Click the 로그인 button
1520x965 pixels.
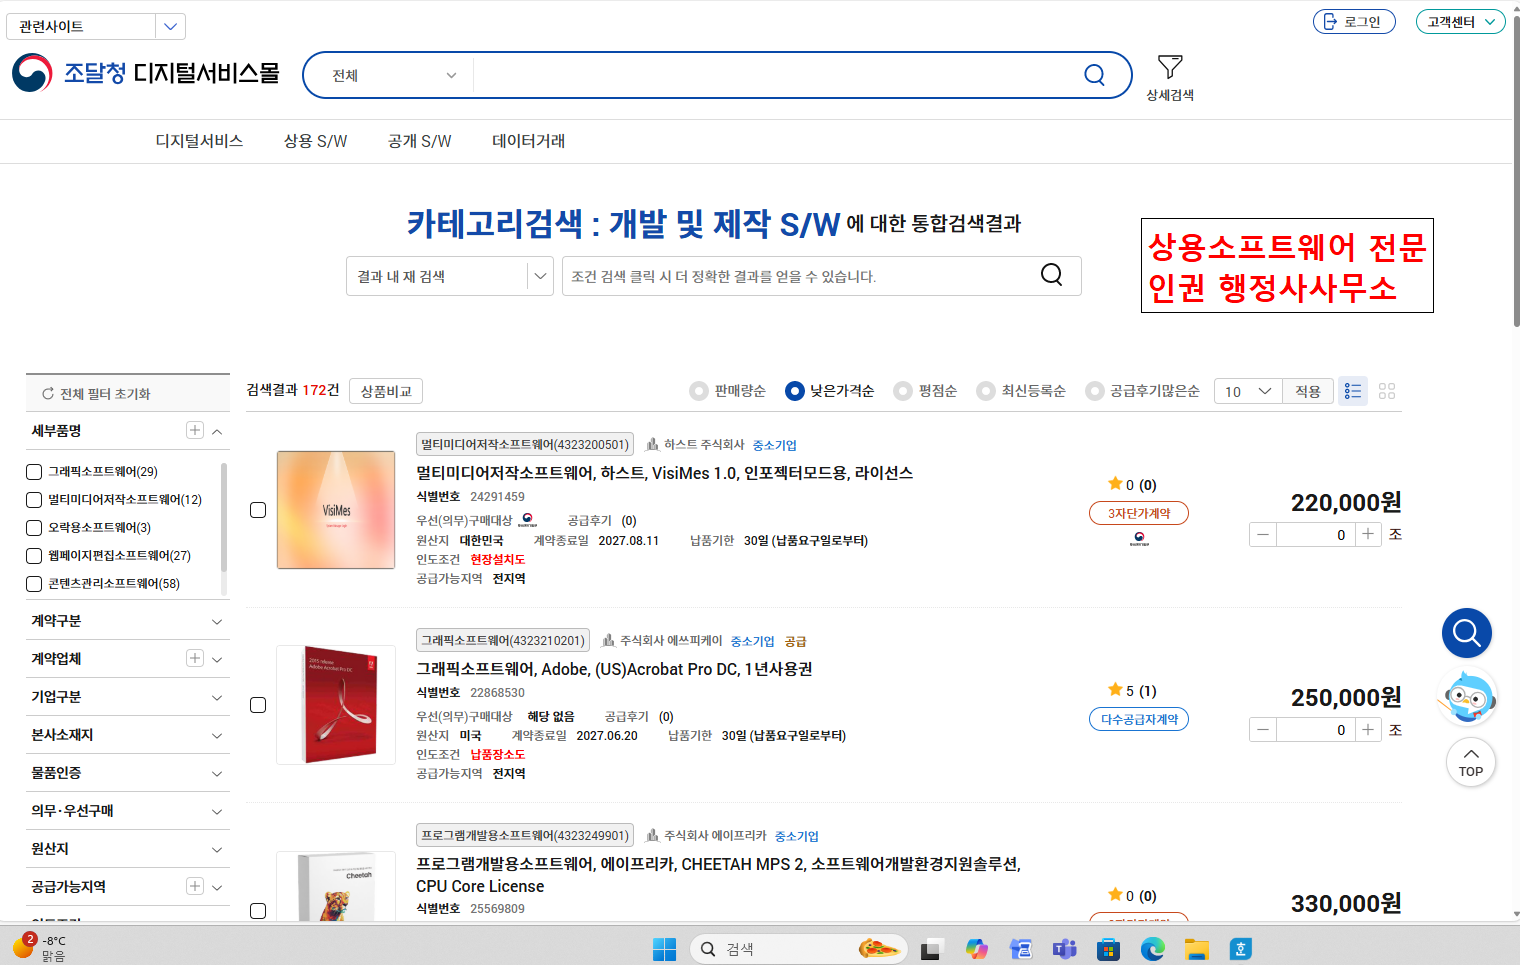(1354, 21)
